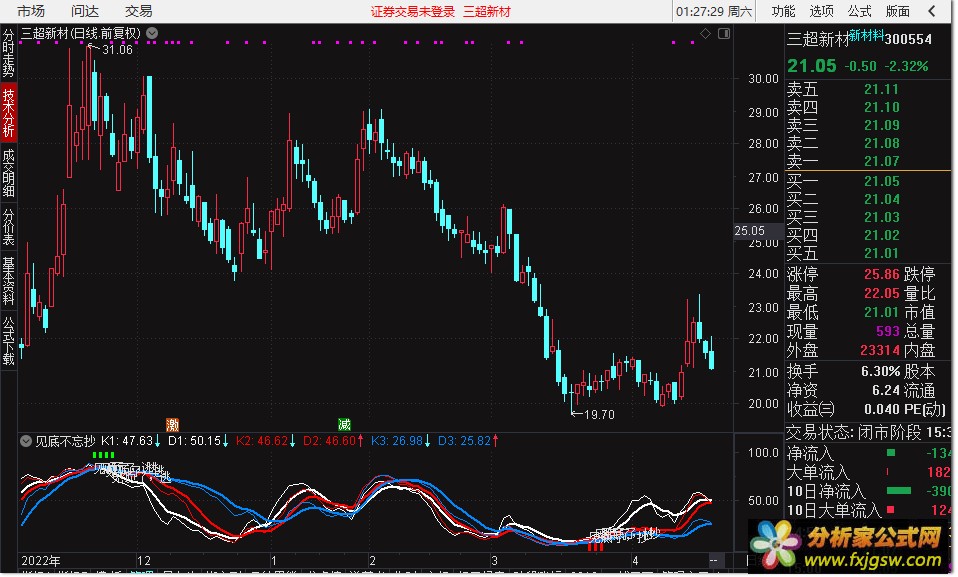Click the 收益(三) 0.040 value

882,409
